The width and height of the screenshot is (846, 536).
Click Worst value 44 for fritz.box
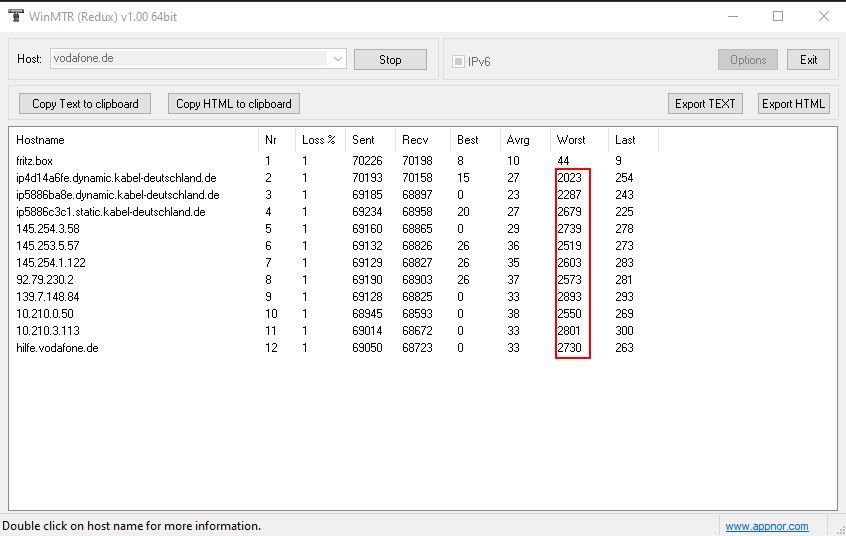click(563, 161)
